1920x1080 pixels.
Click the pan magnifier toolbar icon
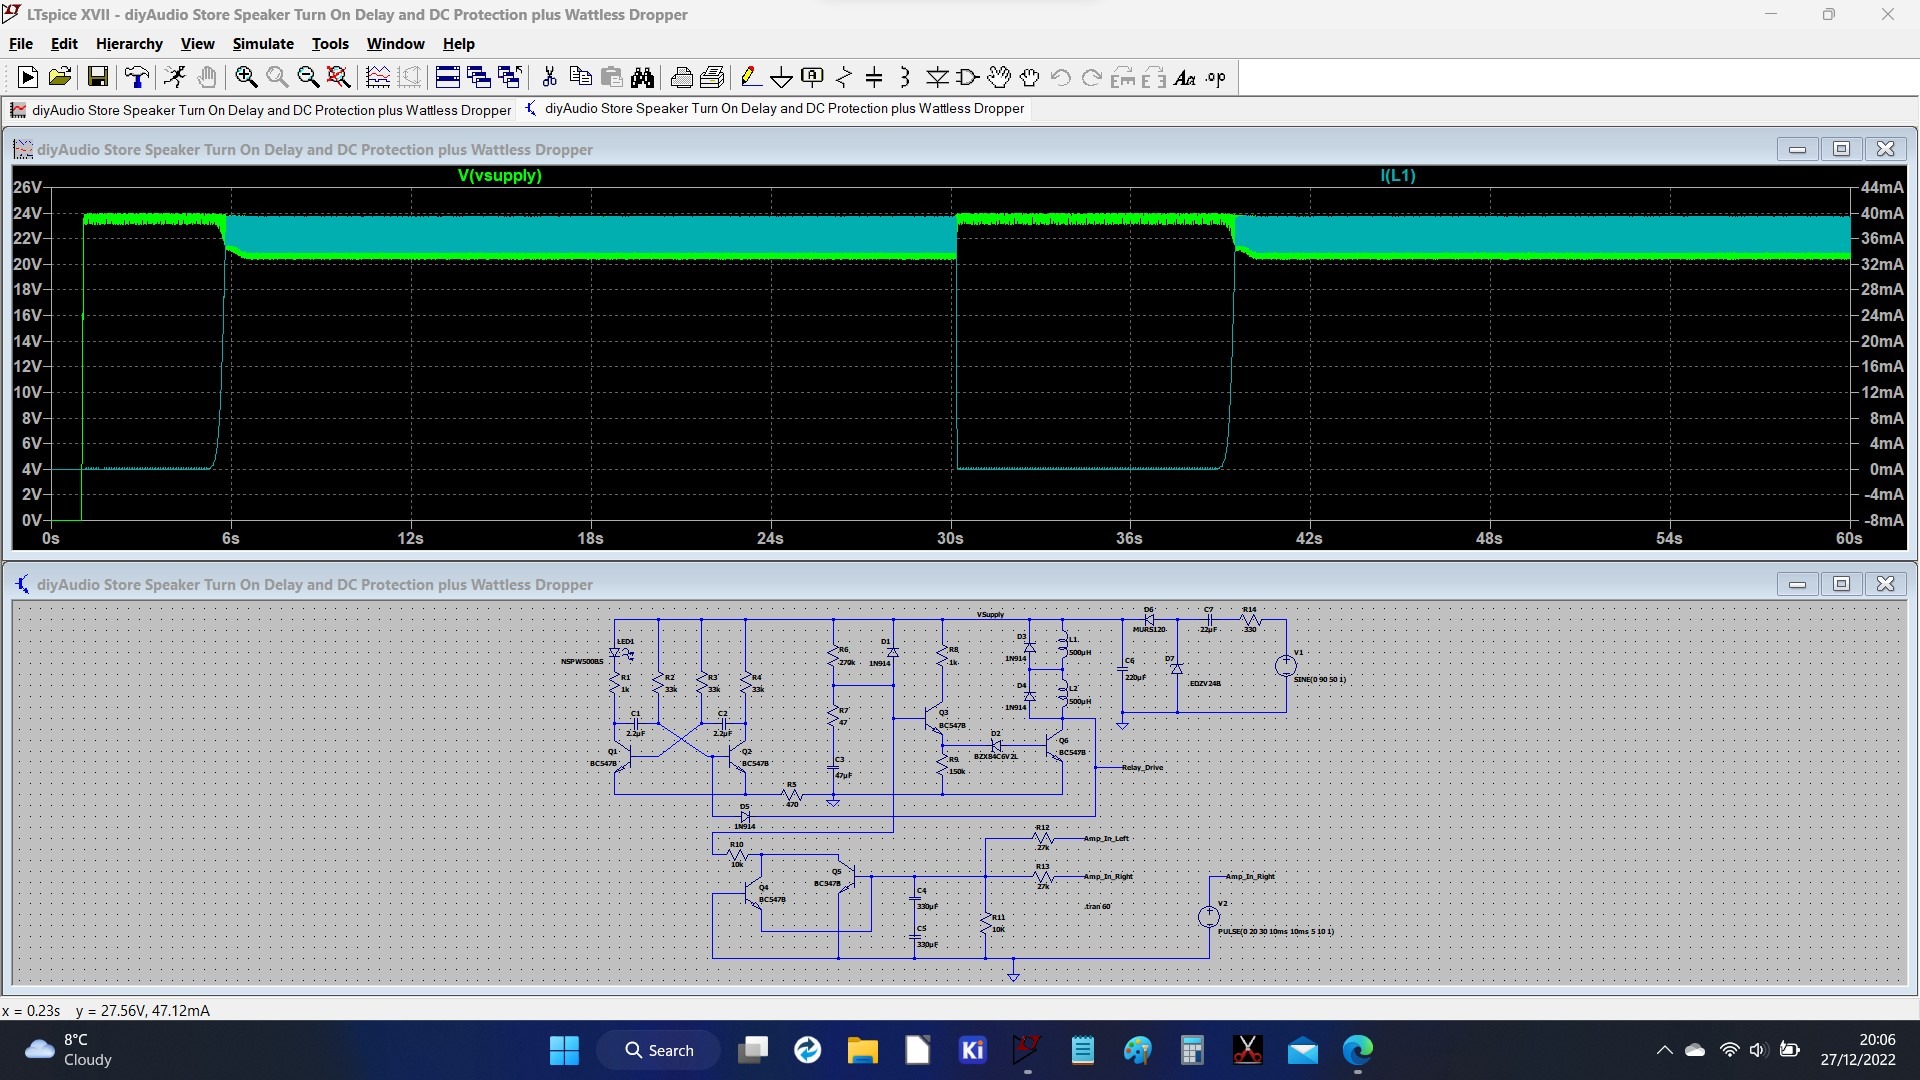(277, 77)
